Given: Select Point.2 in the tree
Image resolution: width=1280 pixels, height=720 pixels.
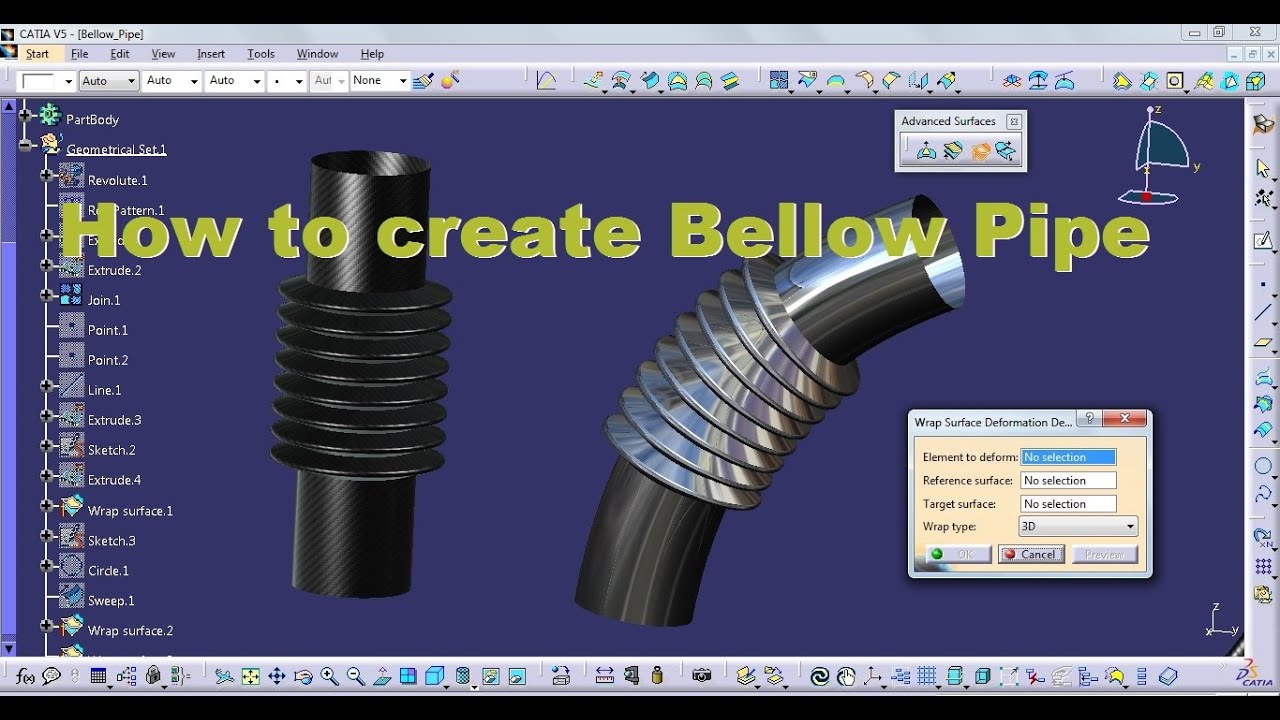Looking at the screenshot, I should [108, 360].
